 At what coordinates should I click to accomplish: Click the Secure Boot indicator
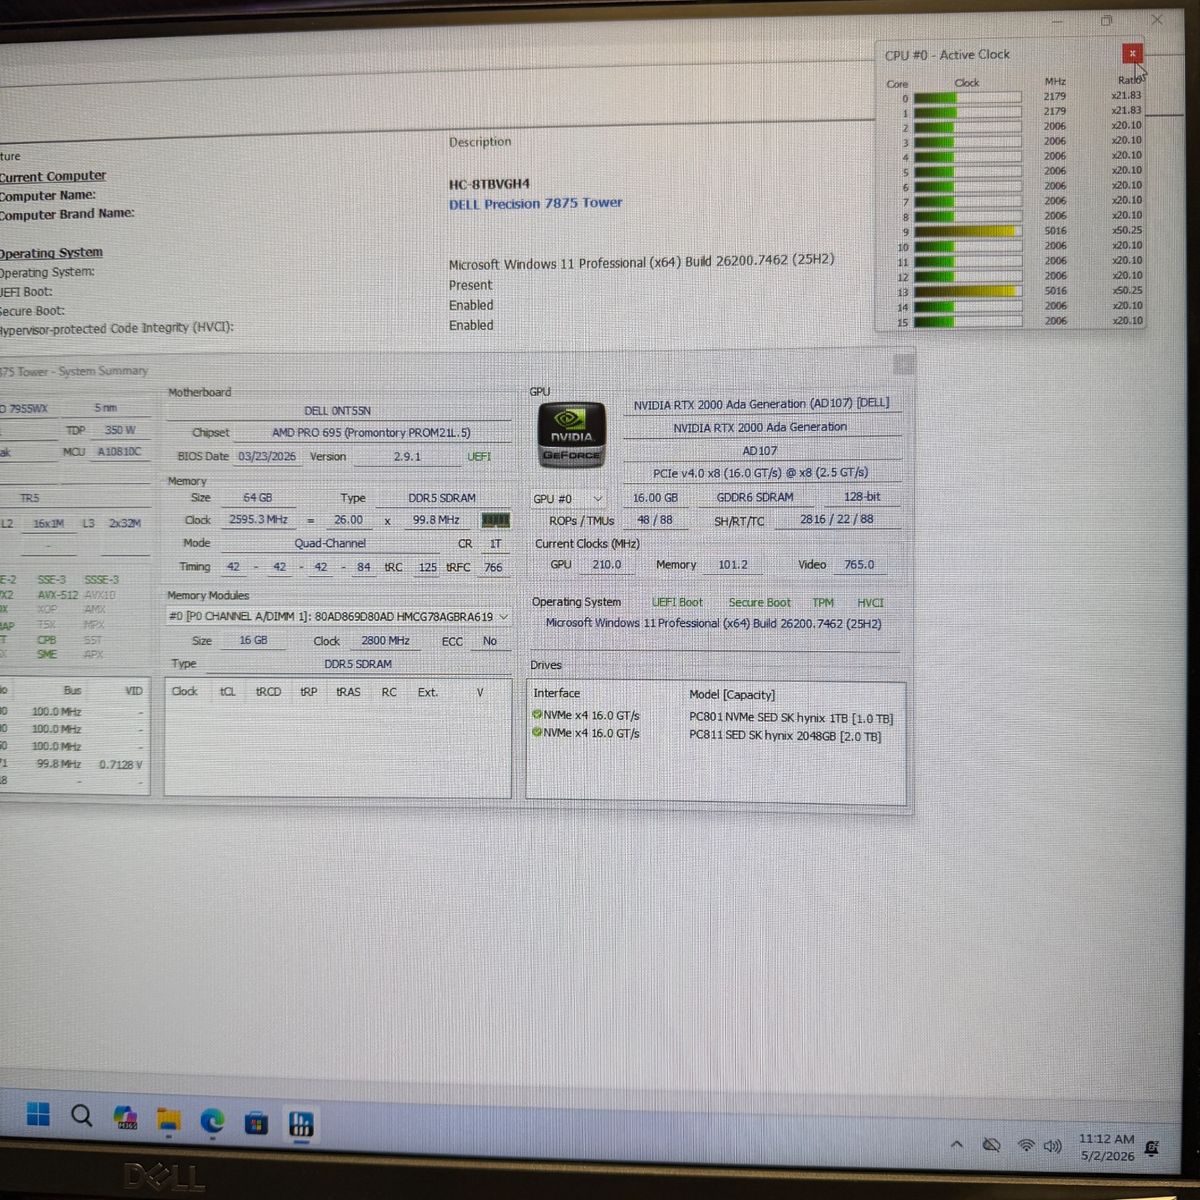759,602
